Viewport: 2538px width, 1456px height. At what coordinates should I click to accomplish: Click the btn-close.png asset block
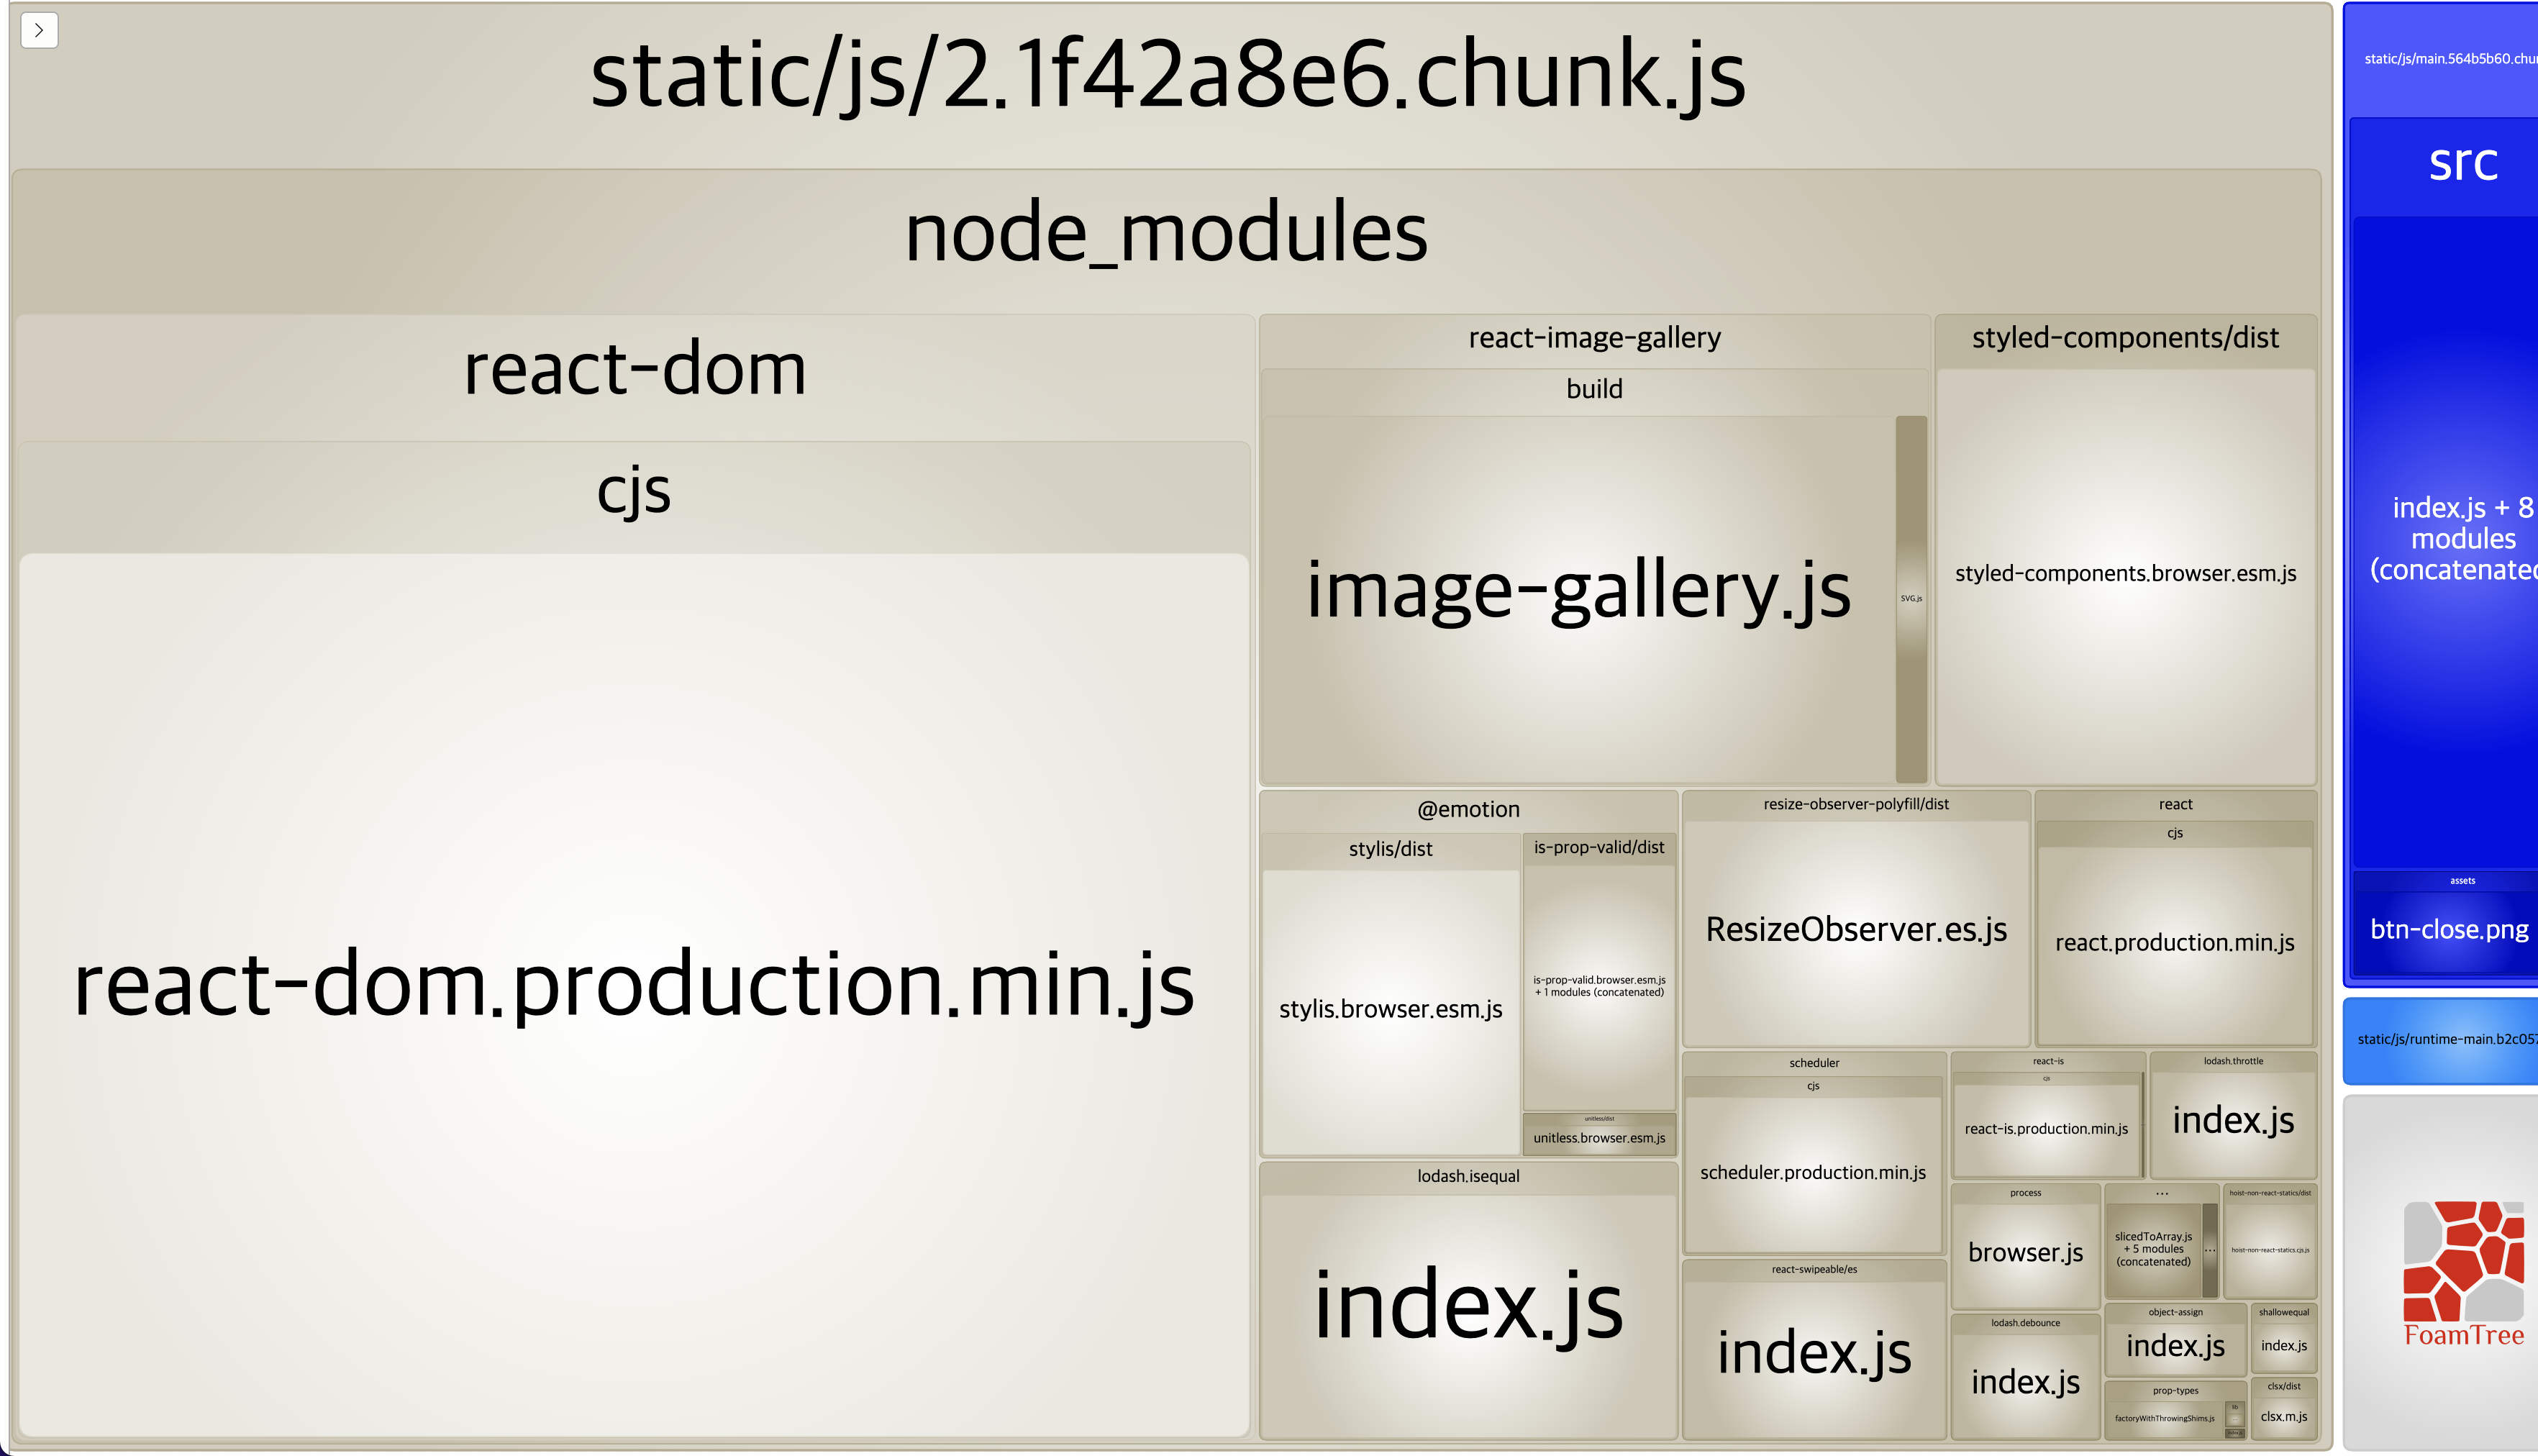pyautogui.click(x=2448, y=930)
